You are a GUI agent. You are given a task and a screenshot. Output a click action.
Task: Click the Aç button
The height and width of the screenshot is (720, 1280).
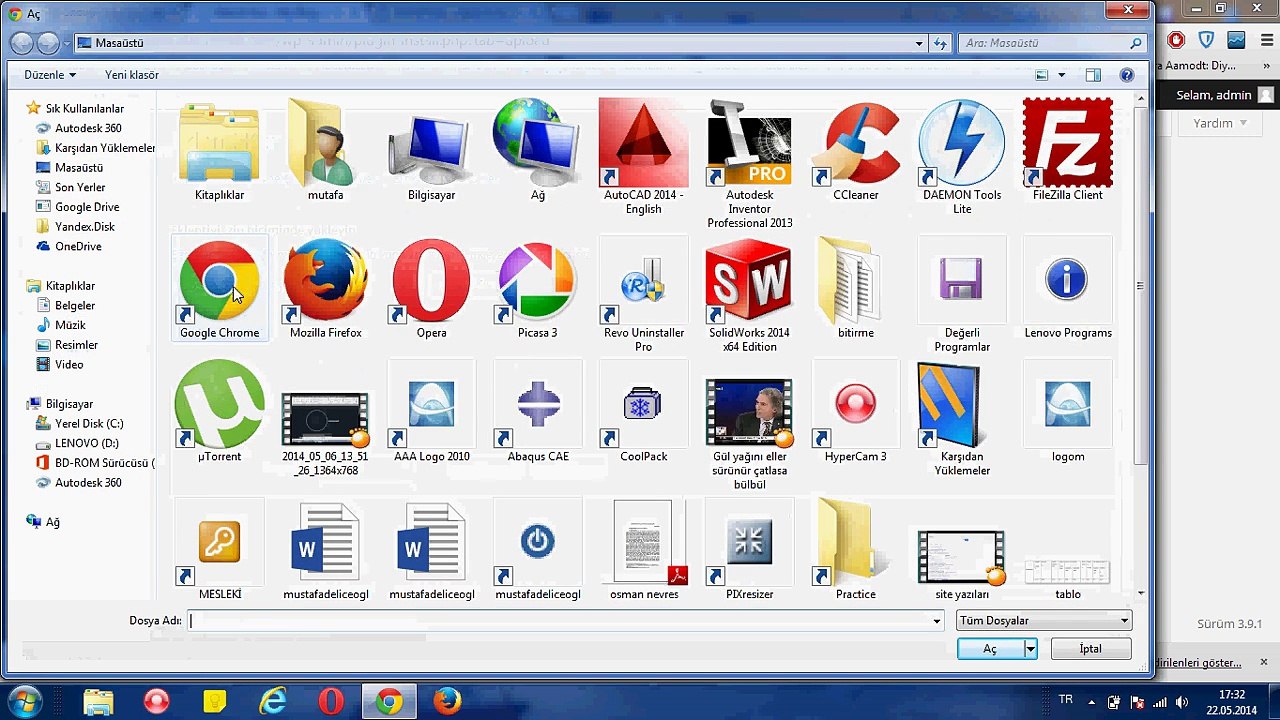[x=990, y=649]
